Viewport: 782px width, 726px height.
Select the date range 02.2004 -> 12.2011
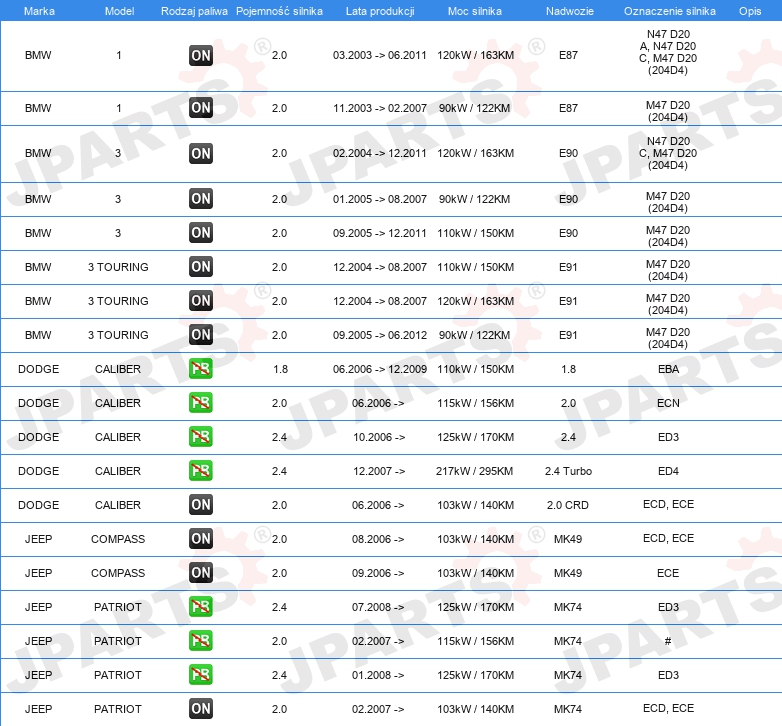pyautogui.click(x=380, y=154)
